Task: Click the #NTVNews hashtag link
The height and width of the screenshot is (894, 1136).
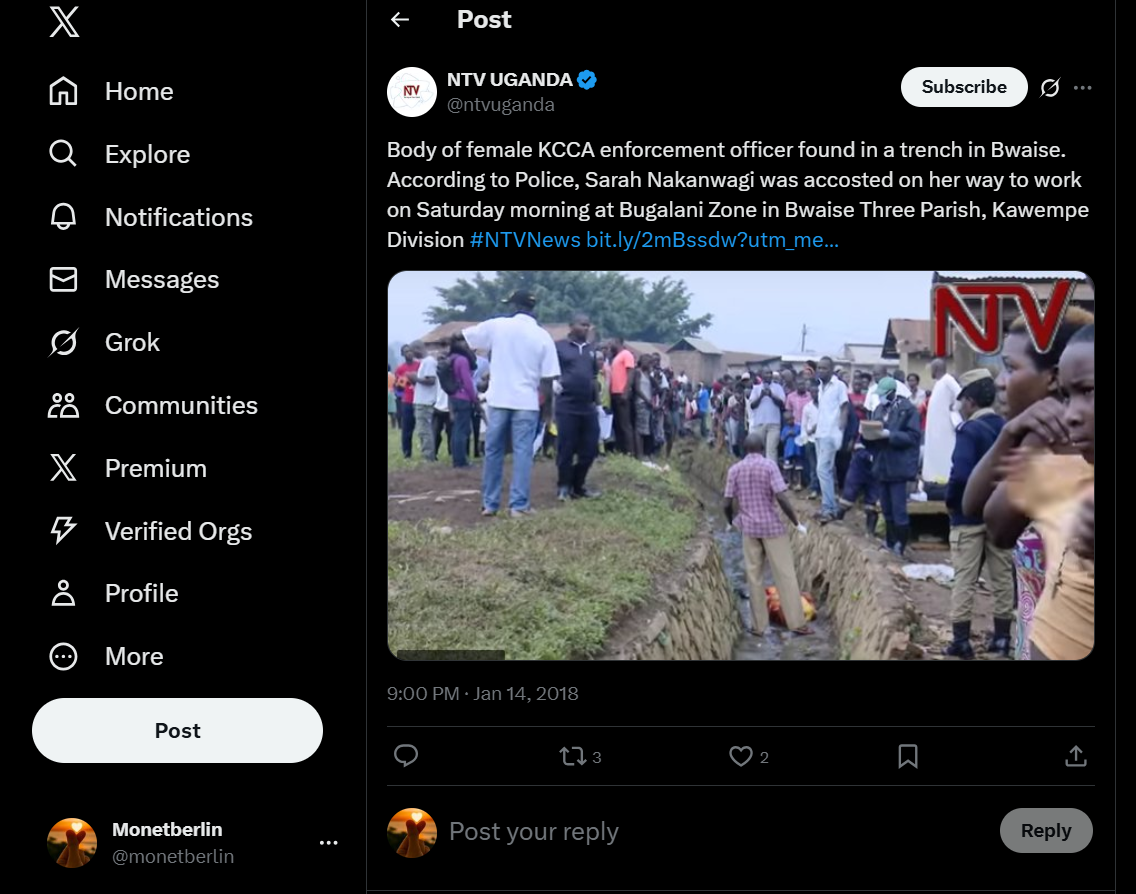Action: pyautogui.click(x=525, y=240)
